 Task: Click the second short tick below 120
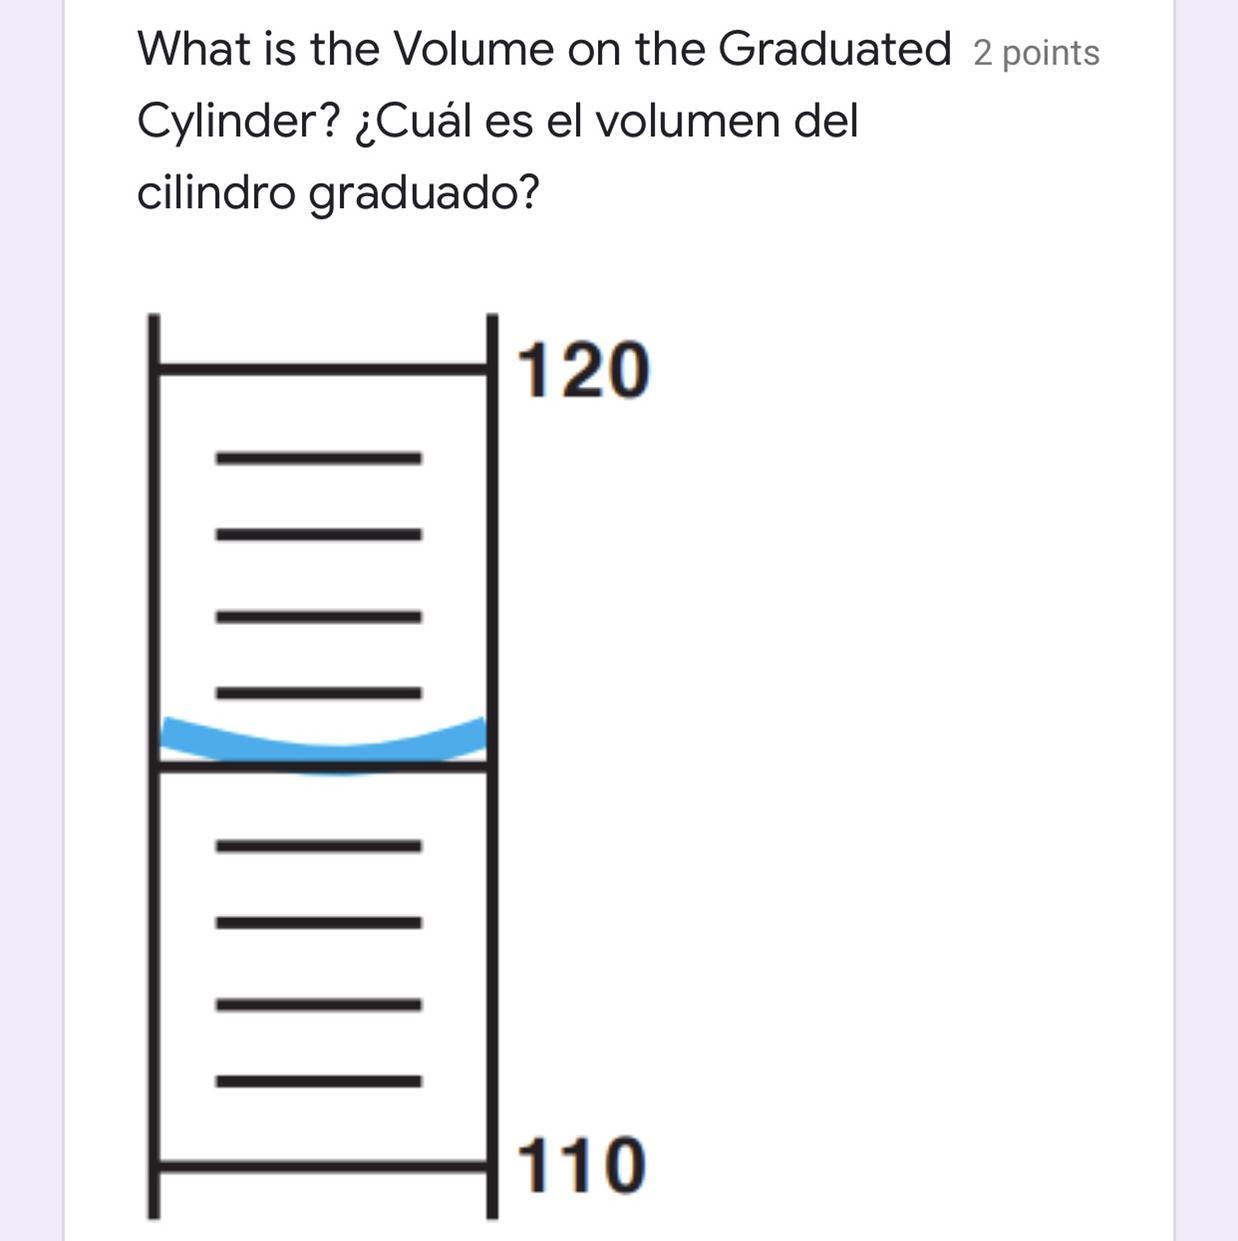click(x=318, y=535)
